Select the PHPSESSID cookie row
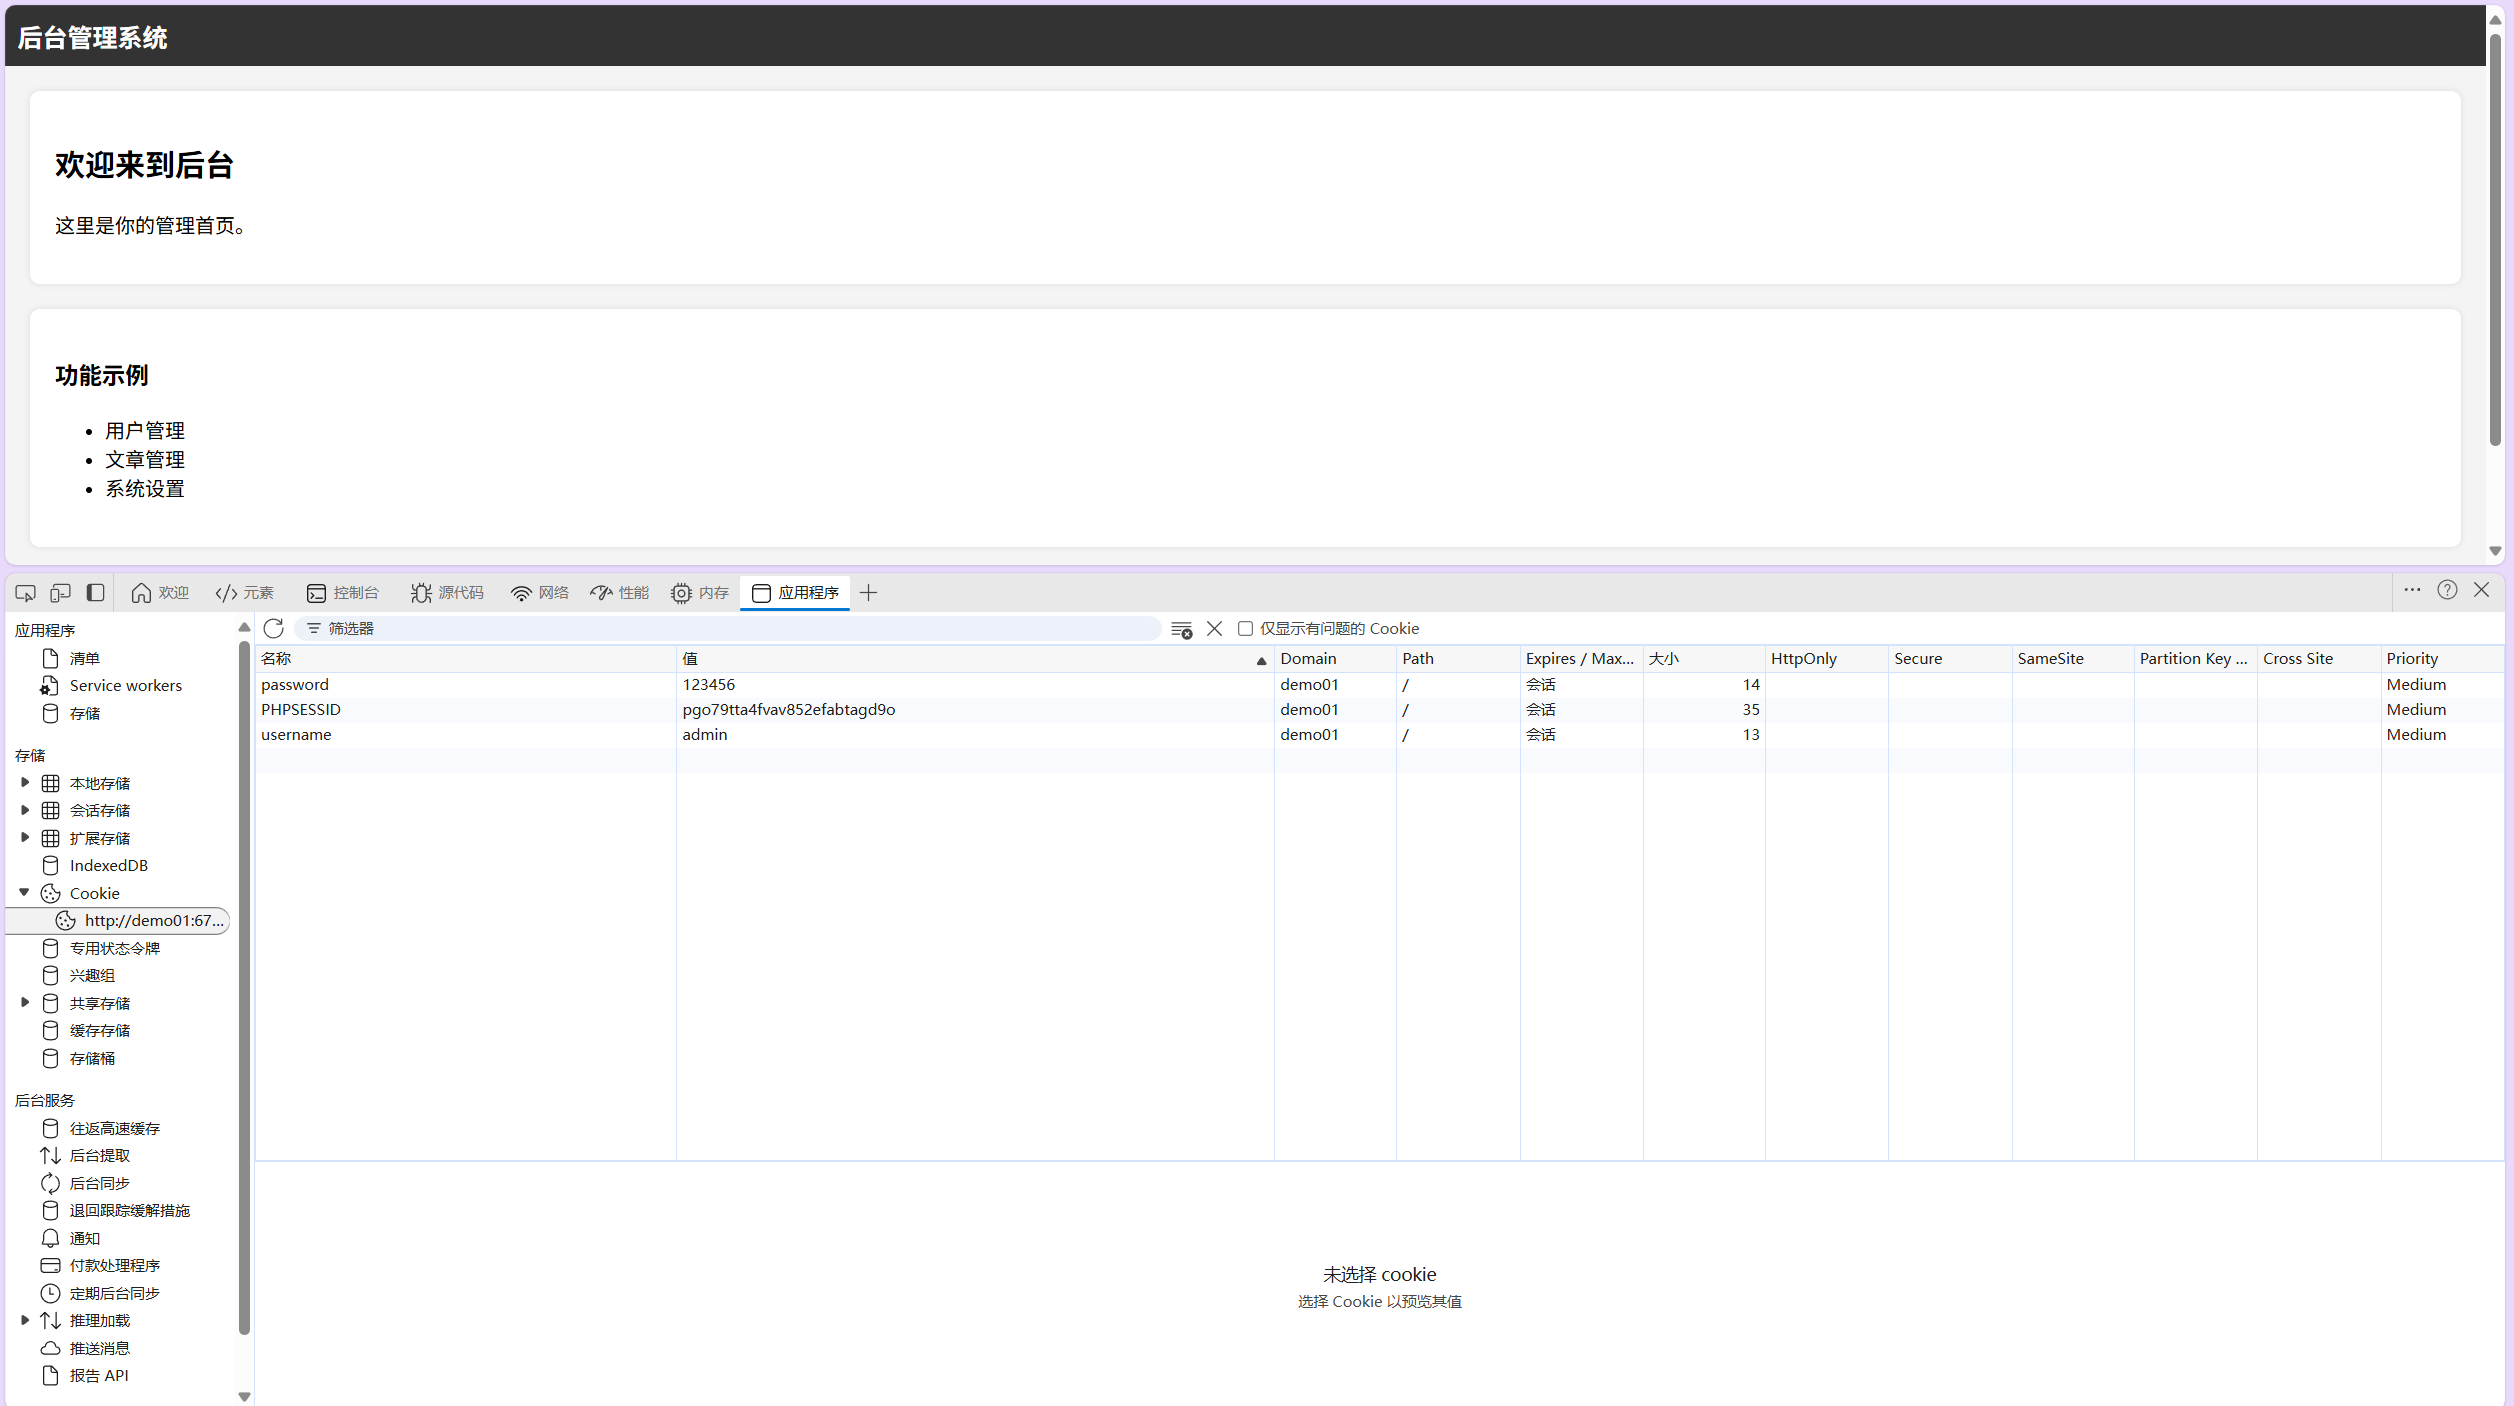This screenshot has height=1406, width=2514. (300, 709)
